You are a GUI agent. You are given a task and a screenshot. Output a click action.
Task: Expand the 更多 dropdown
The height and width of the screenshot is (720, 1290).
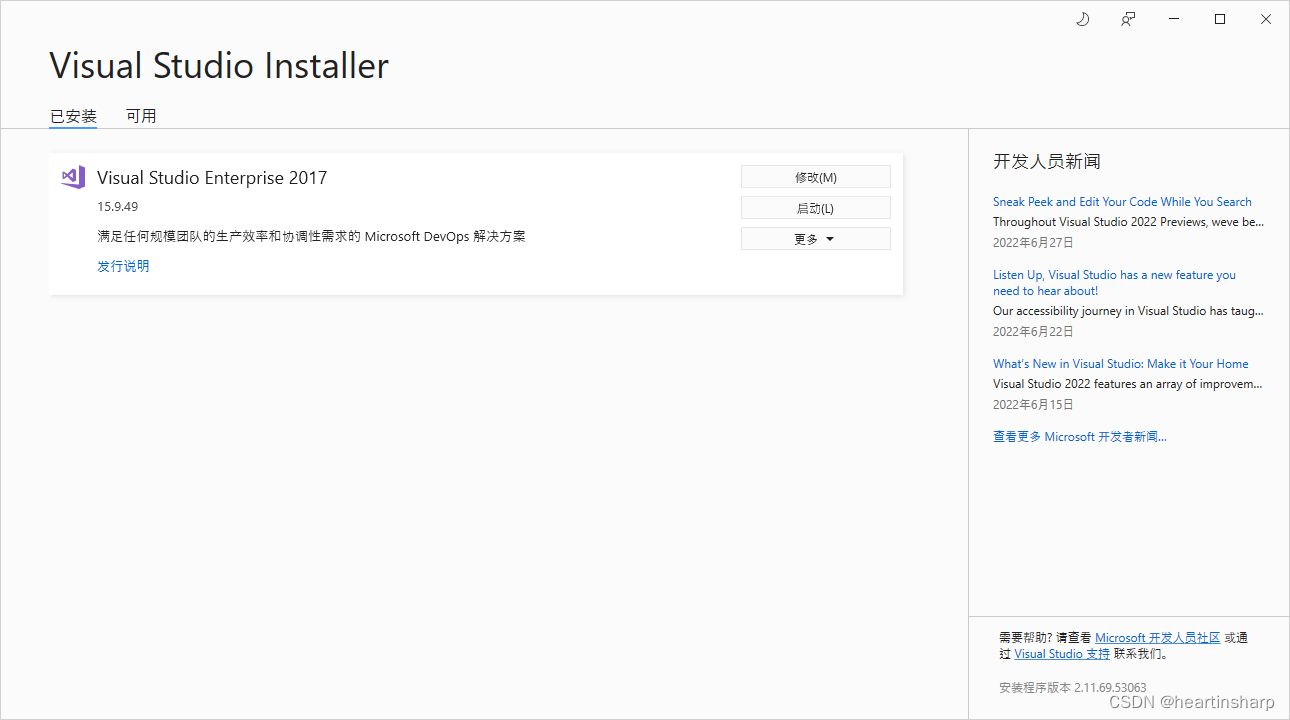[816, 239]
